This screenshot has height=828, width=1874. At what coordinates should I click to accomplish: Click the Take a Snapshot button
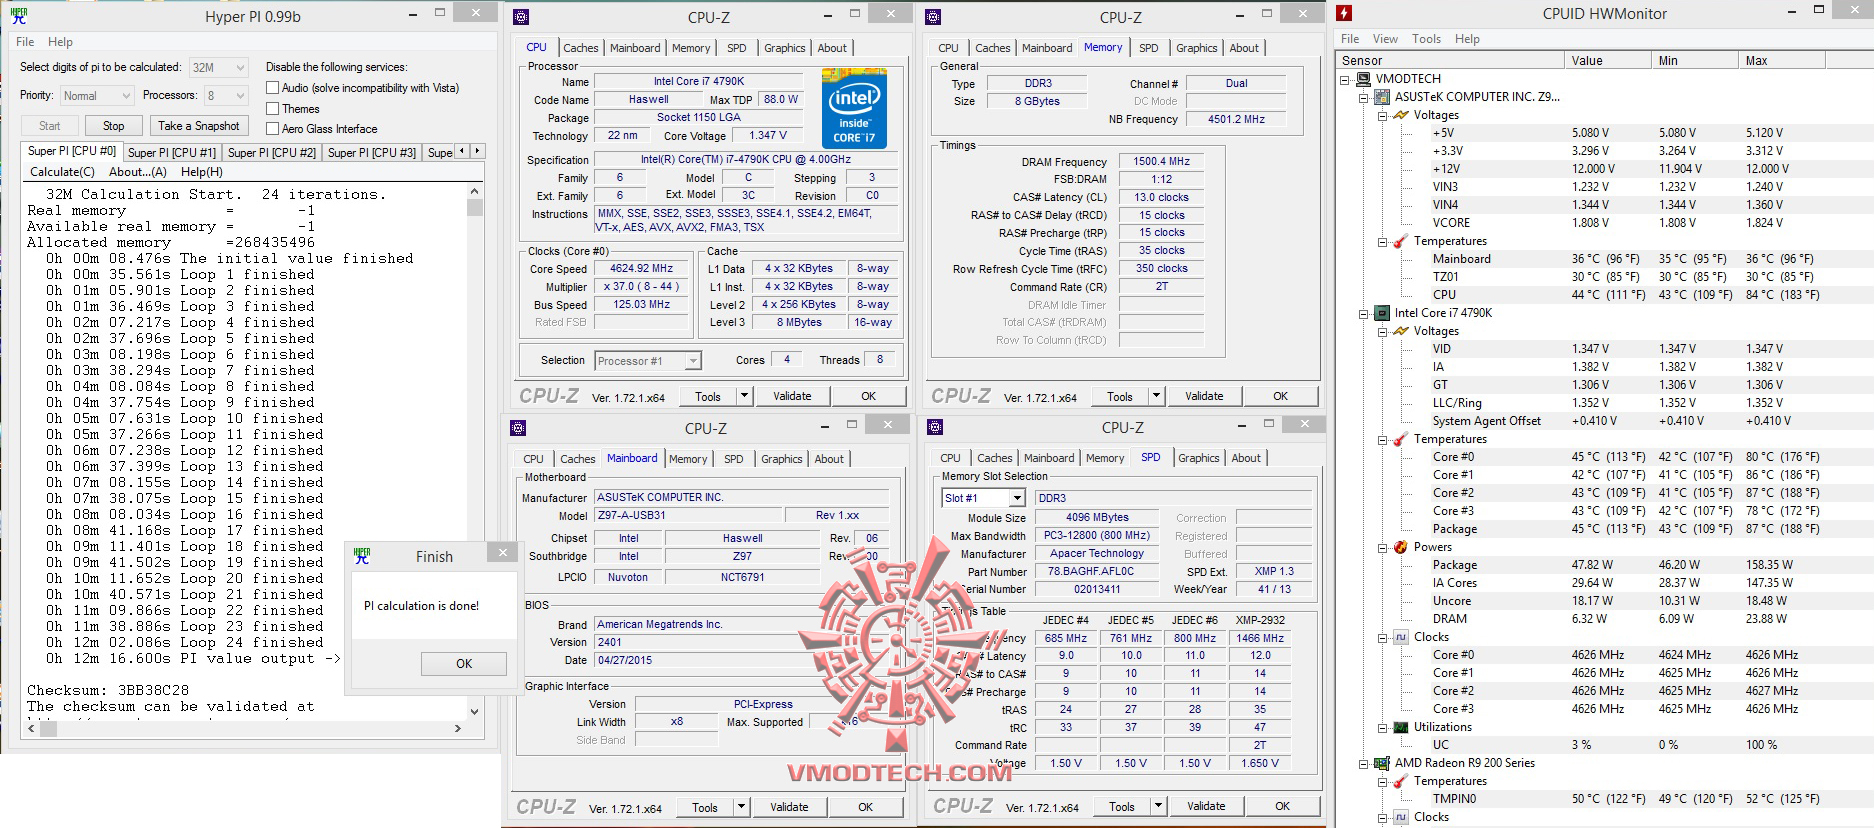point(198,126)
